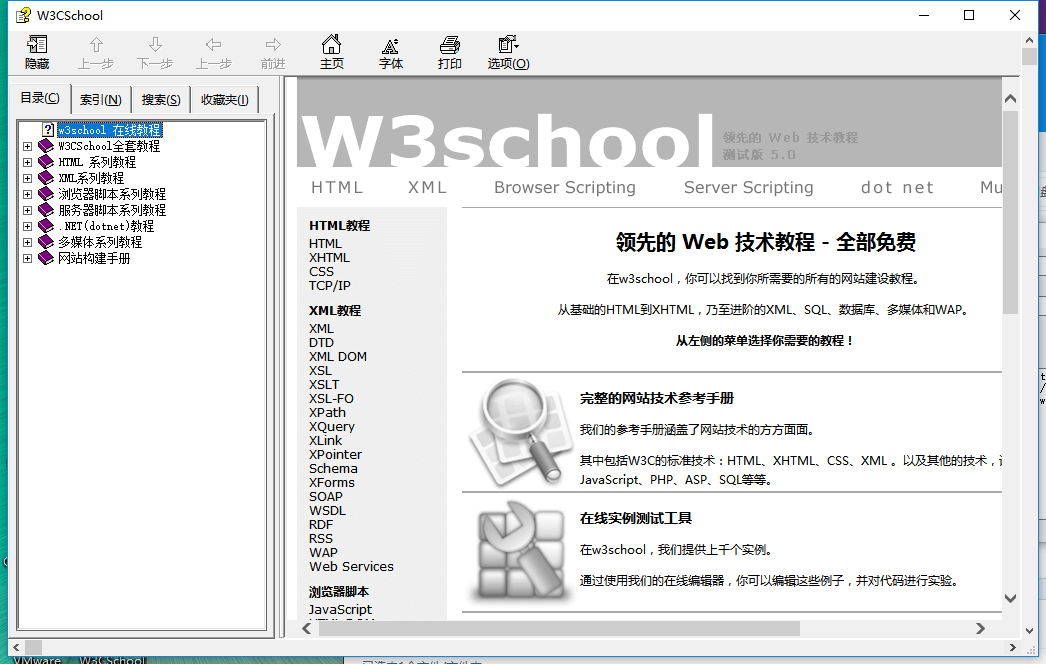Open the 收藏夹(I) tab
The width and height of the screenshot is (1046, 664).
pos(224,98)
